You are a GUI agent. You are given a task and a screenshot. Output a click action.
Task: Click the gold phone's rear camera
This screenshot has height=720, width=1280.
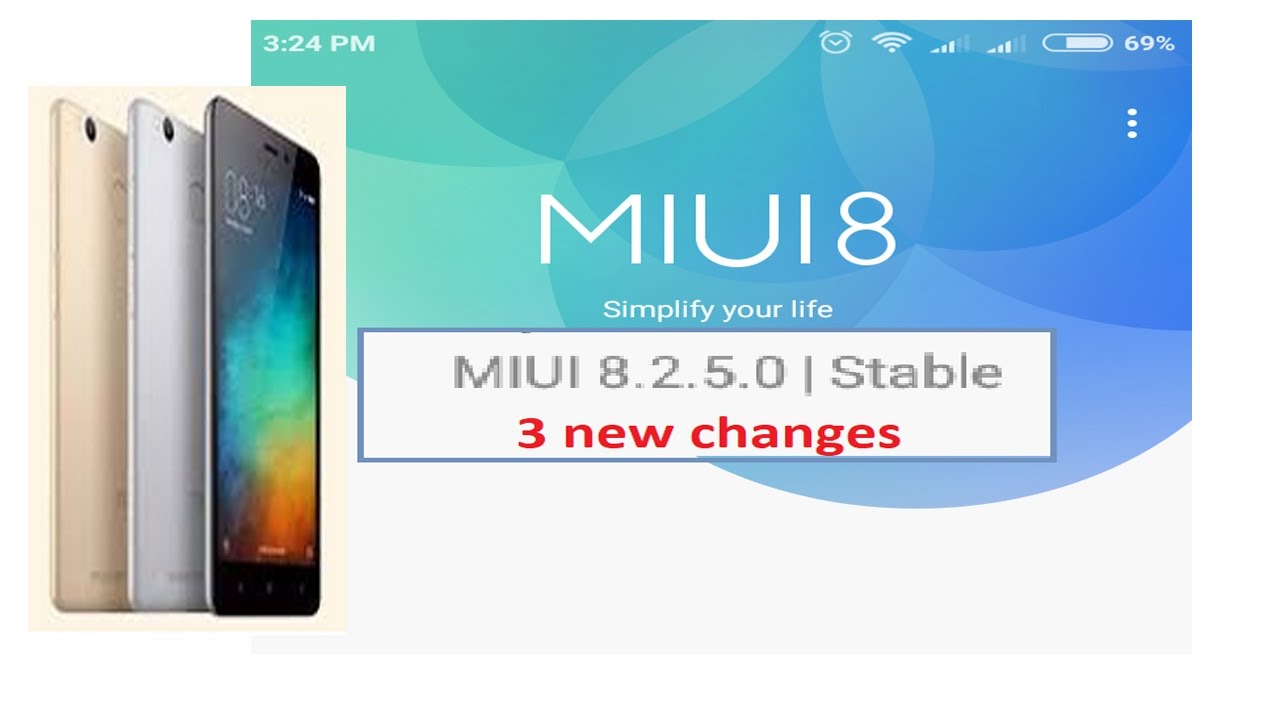[88, 129]
